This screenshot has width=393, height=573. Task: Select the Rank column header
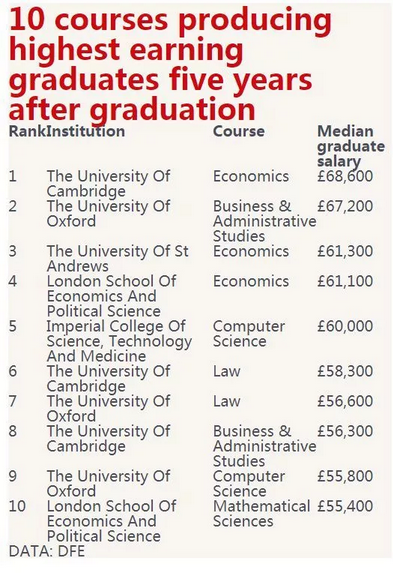point(27,131)
